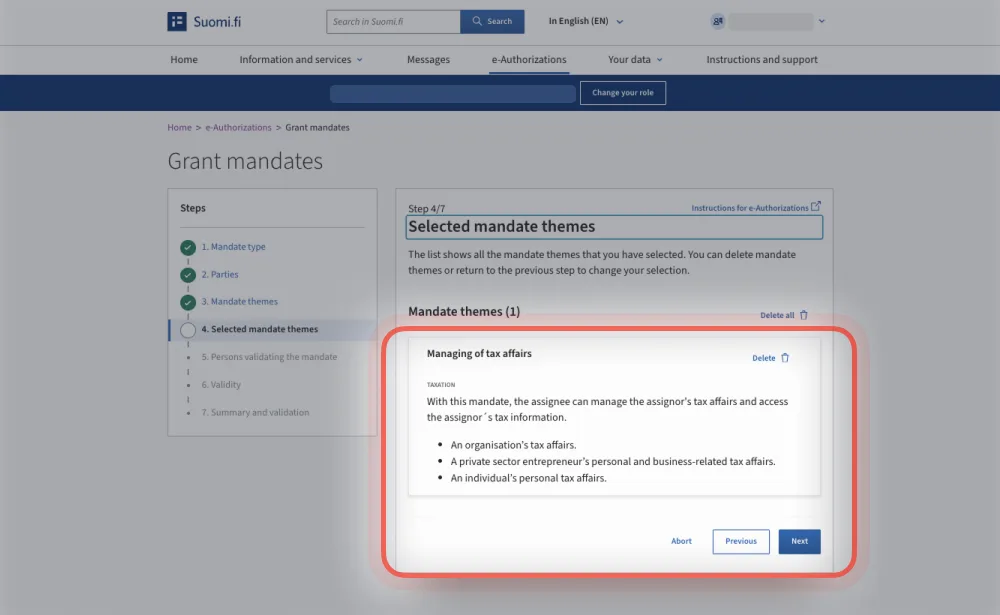Go to step 1. Mandate type

pos(233,247)
